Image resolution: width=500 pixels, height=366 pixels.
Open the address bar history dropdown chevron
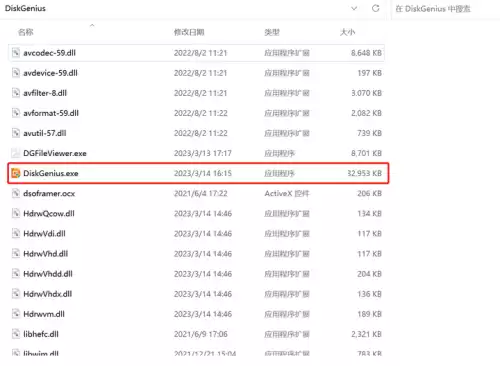click(x=354, y=8)
